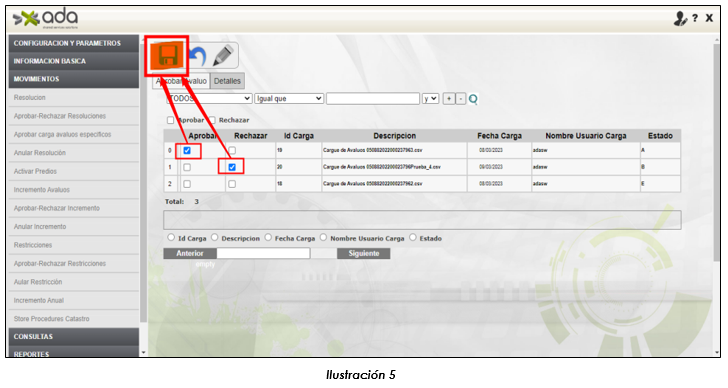Click the magnifying glass search icon
Image resolution: width=728 pixels, height=388 pixels.
(x=473, y=99)
